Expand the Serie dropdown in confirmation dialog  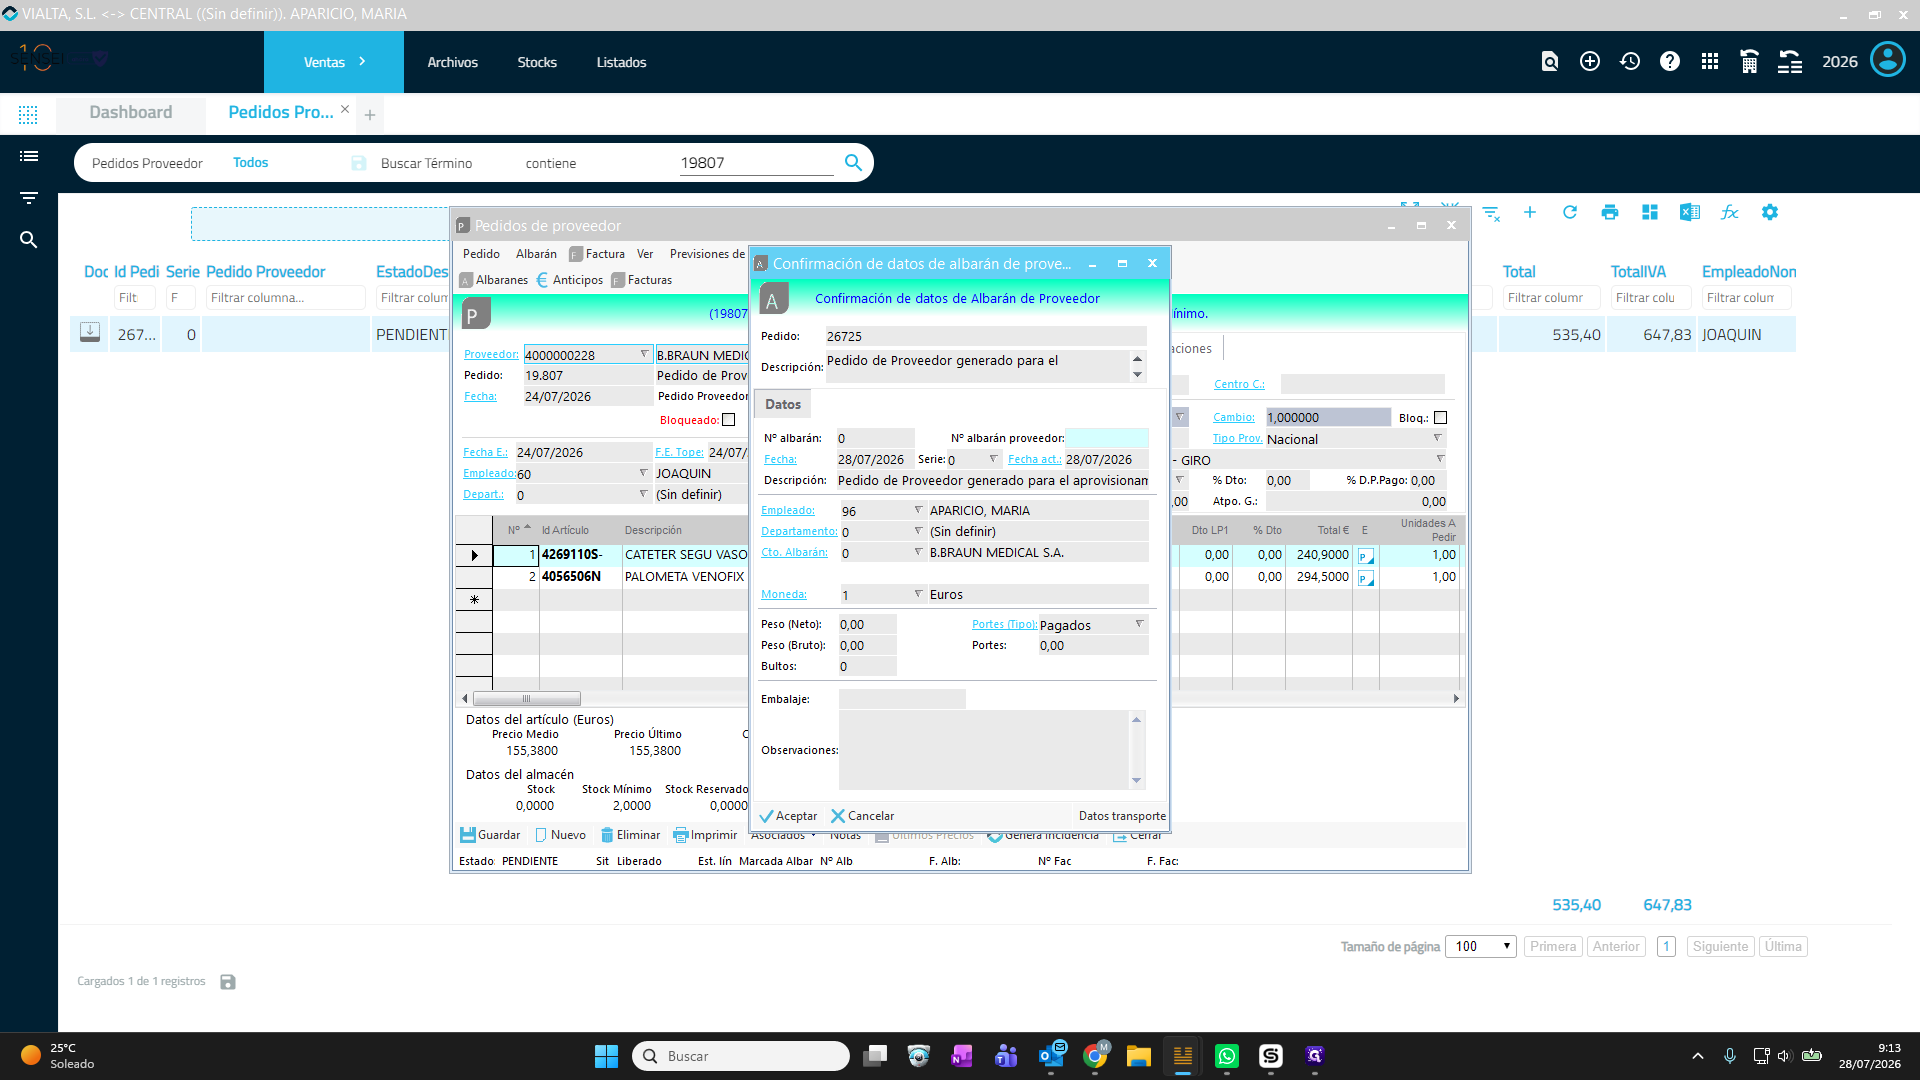(993, 459)
